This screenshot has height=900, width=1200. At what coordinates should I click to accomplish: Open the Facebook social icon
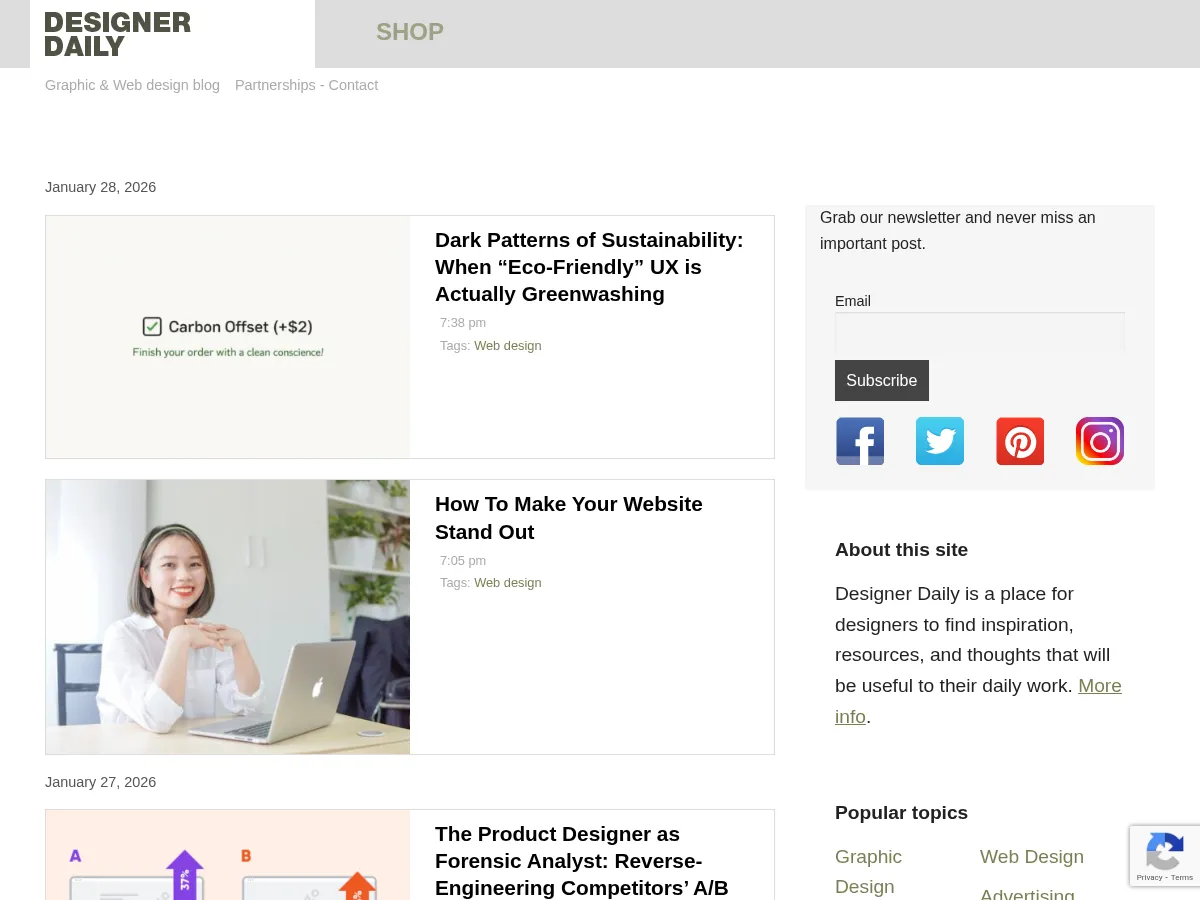click(x=860, y=441)
